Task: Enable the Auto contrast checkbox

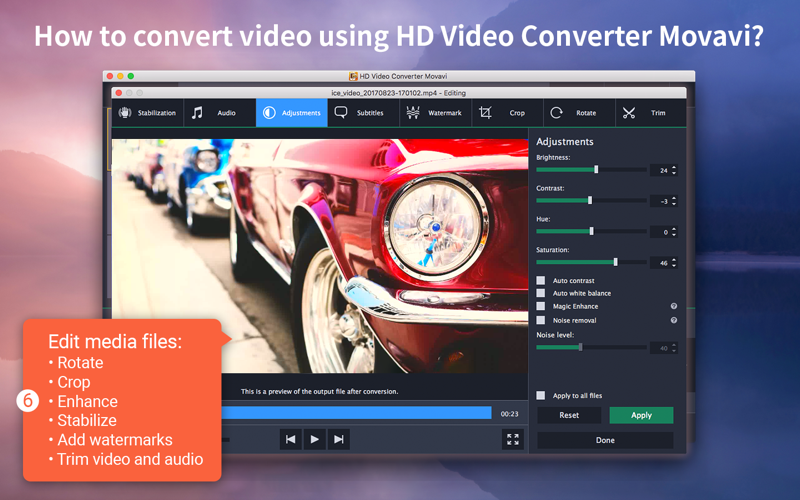Action: 541,281
